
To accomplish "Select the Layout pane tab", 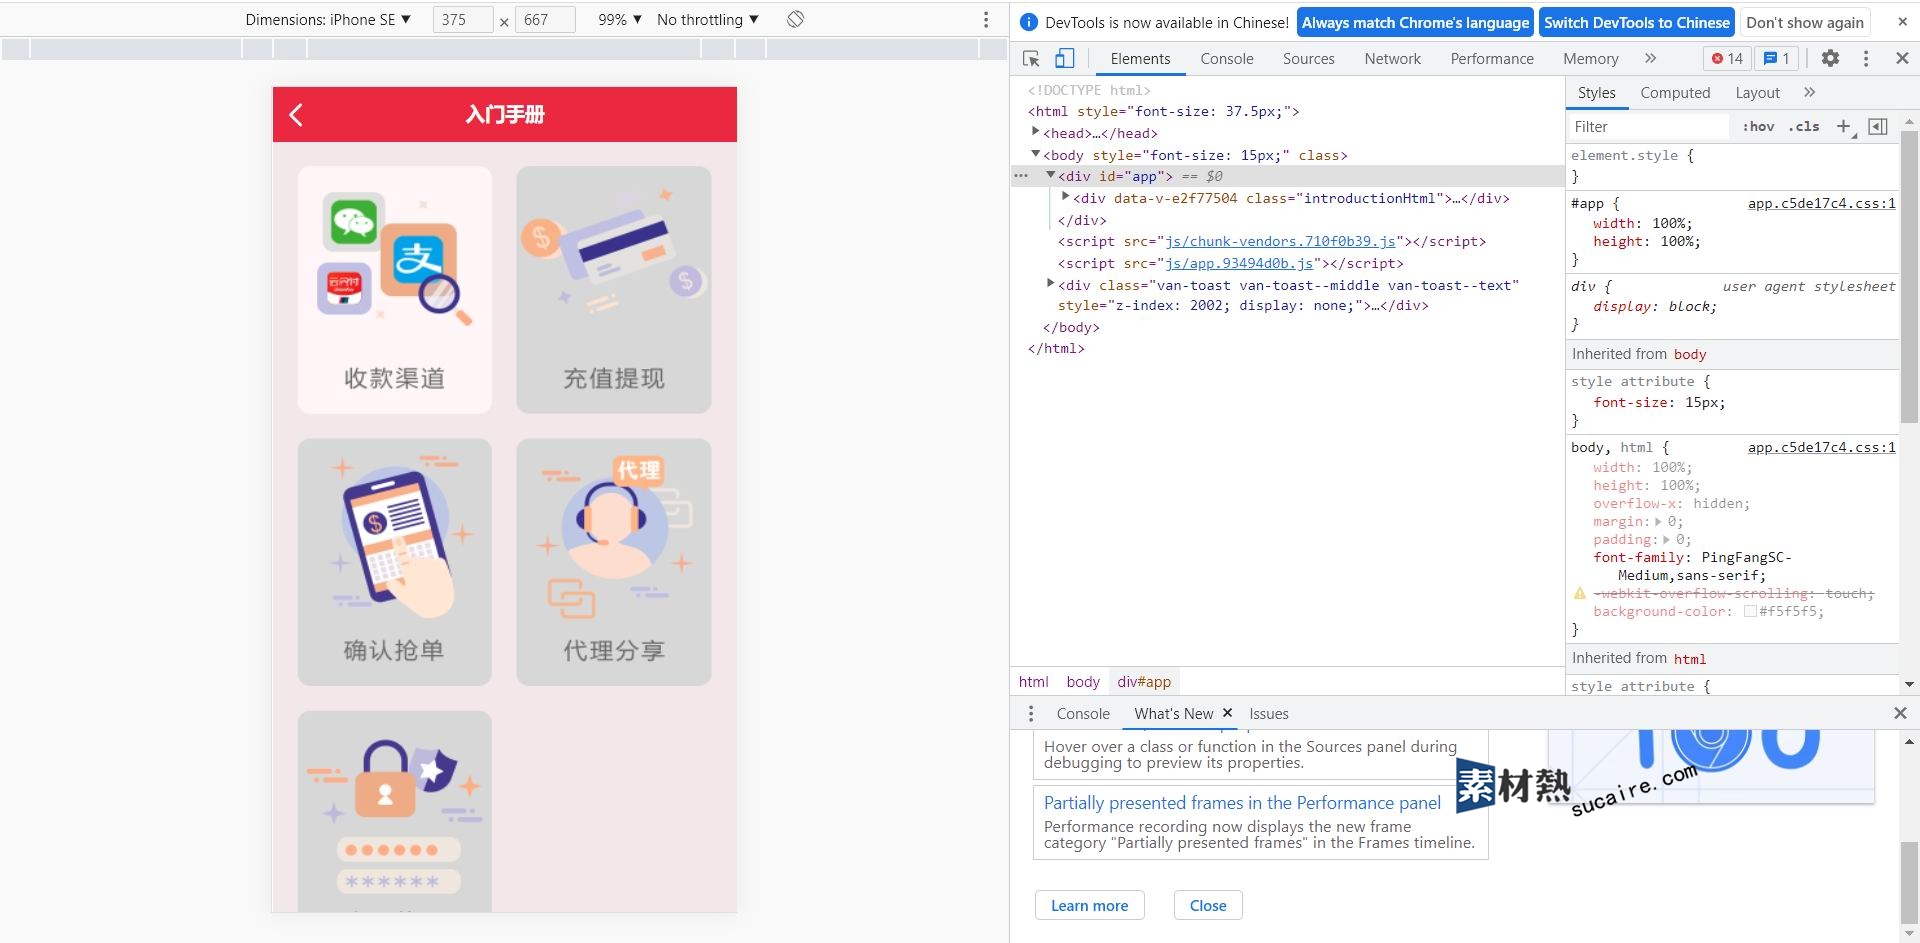I will pyautogui.click(x=1757, y=93).
